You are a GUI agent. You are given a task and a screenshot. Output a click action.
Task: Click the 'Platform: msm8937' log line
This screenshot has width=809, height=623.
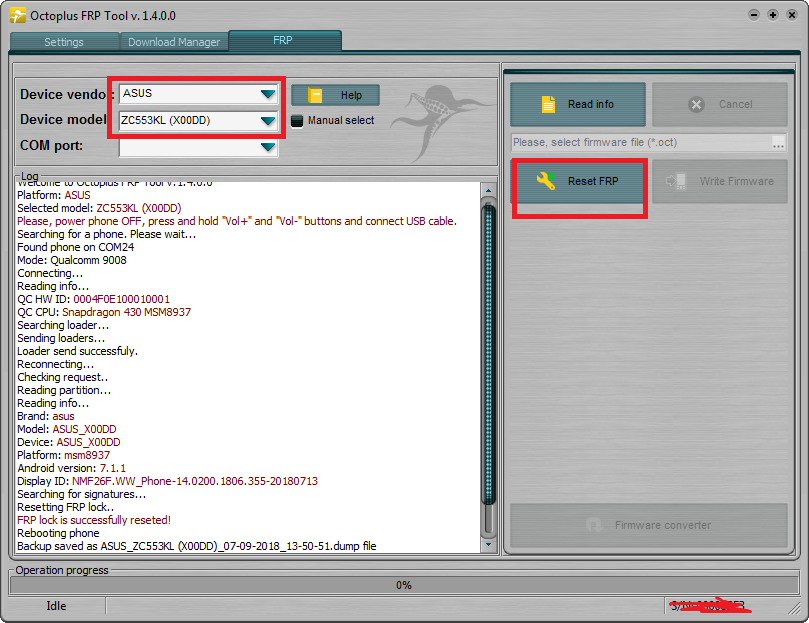click(63, 455)
